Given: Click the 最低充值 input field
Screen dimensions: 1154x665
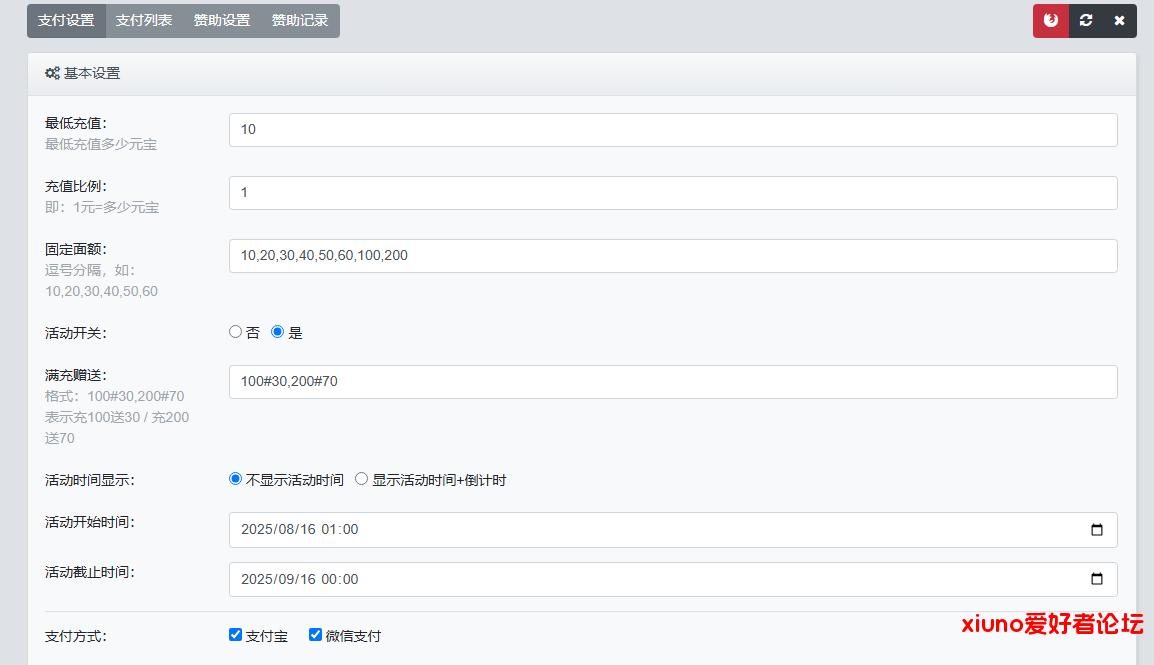Looking at the screenshot, I should click(673, 130).
